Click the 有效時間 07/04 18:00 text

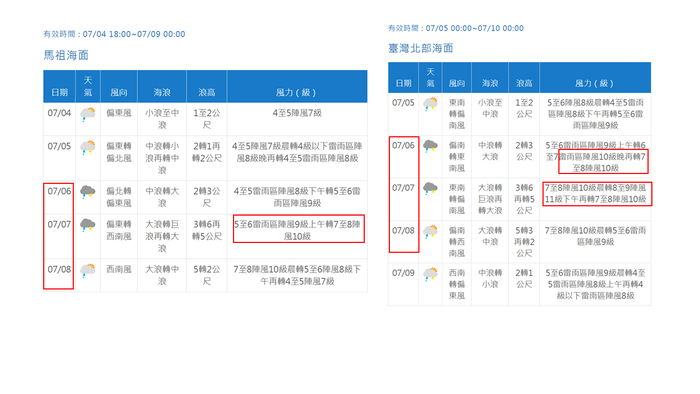point(114,34)
